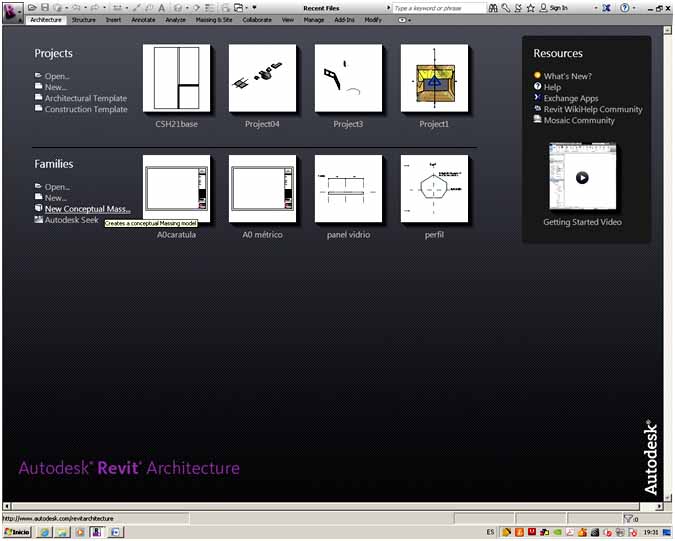Open the Analyze ribbon tab

(175, 20)
